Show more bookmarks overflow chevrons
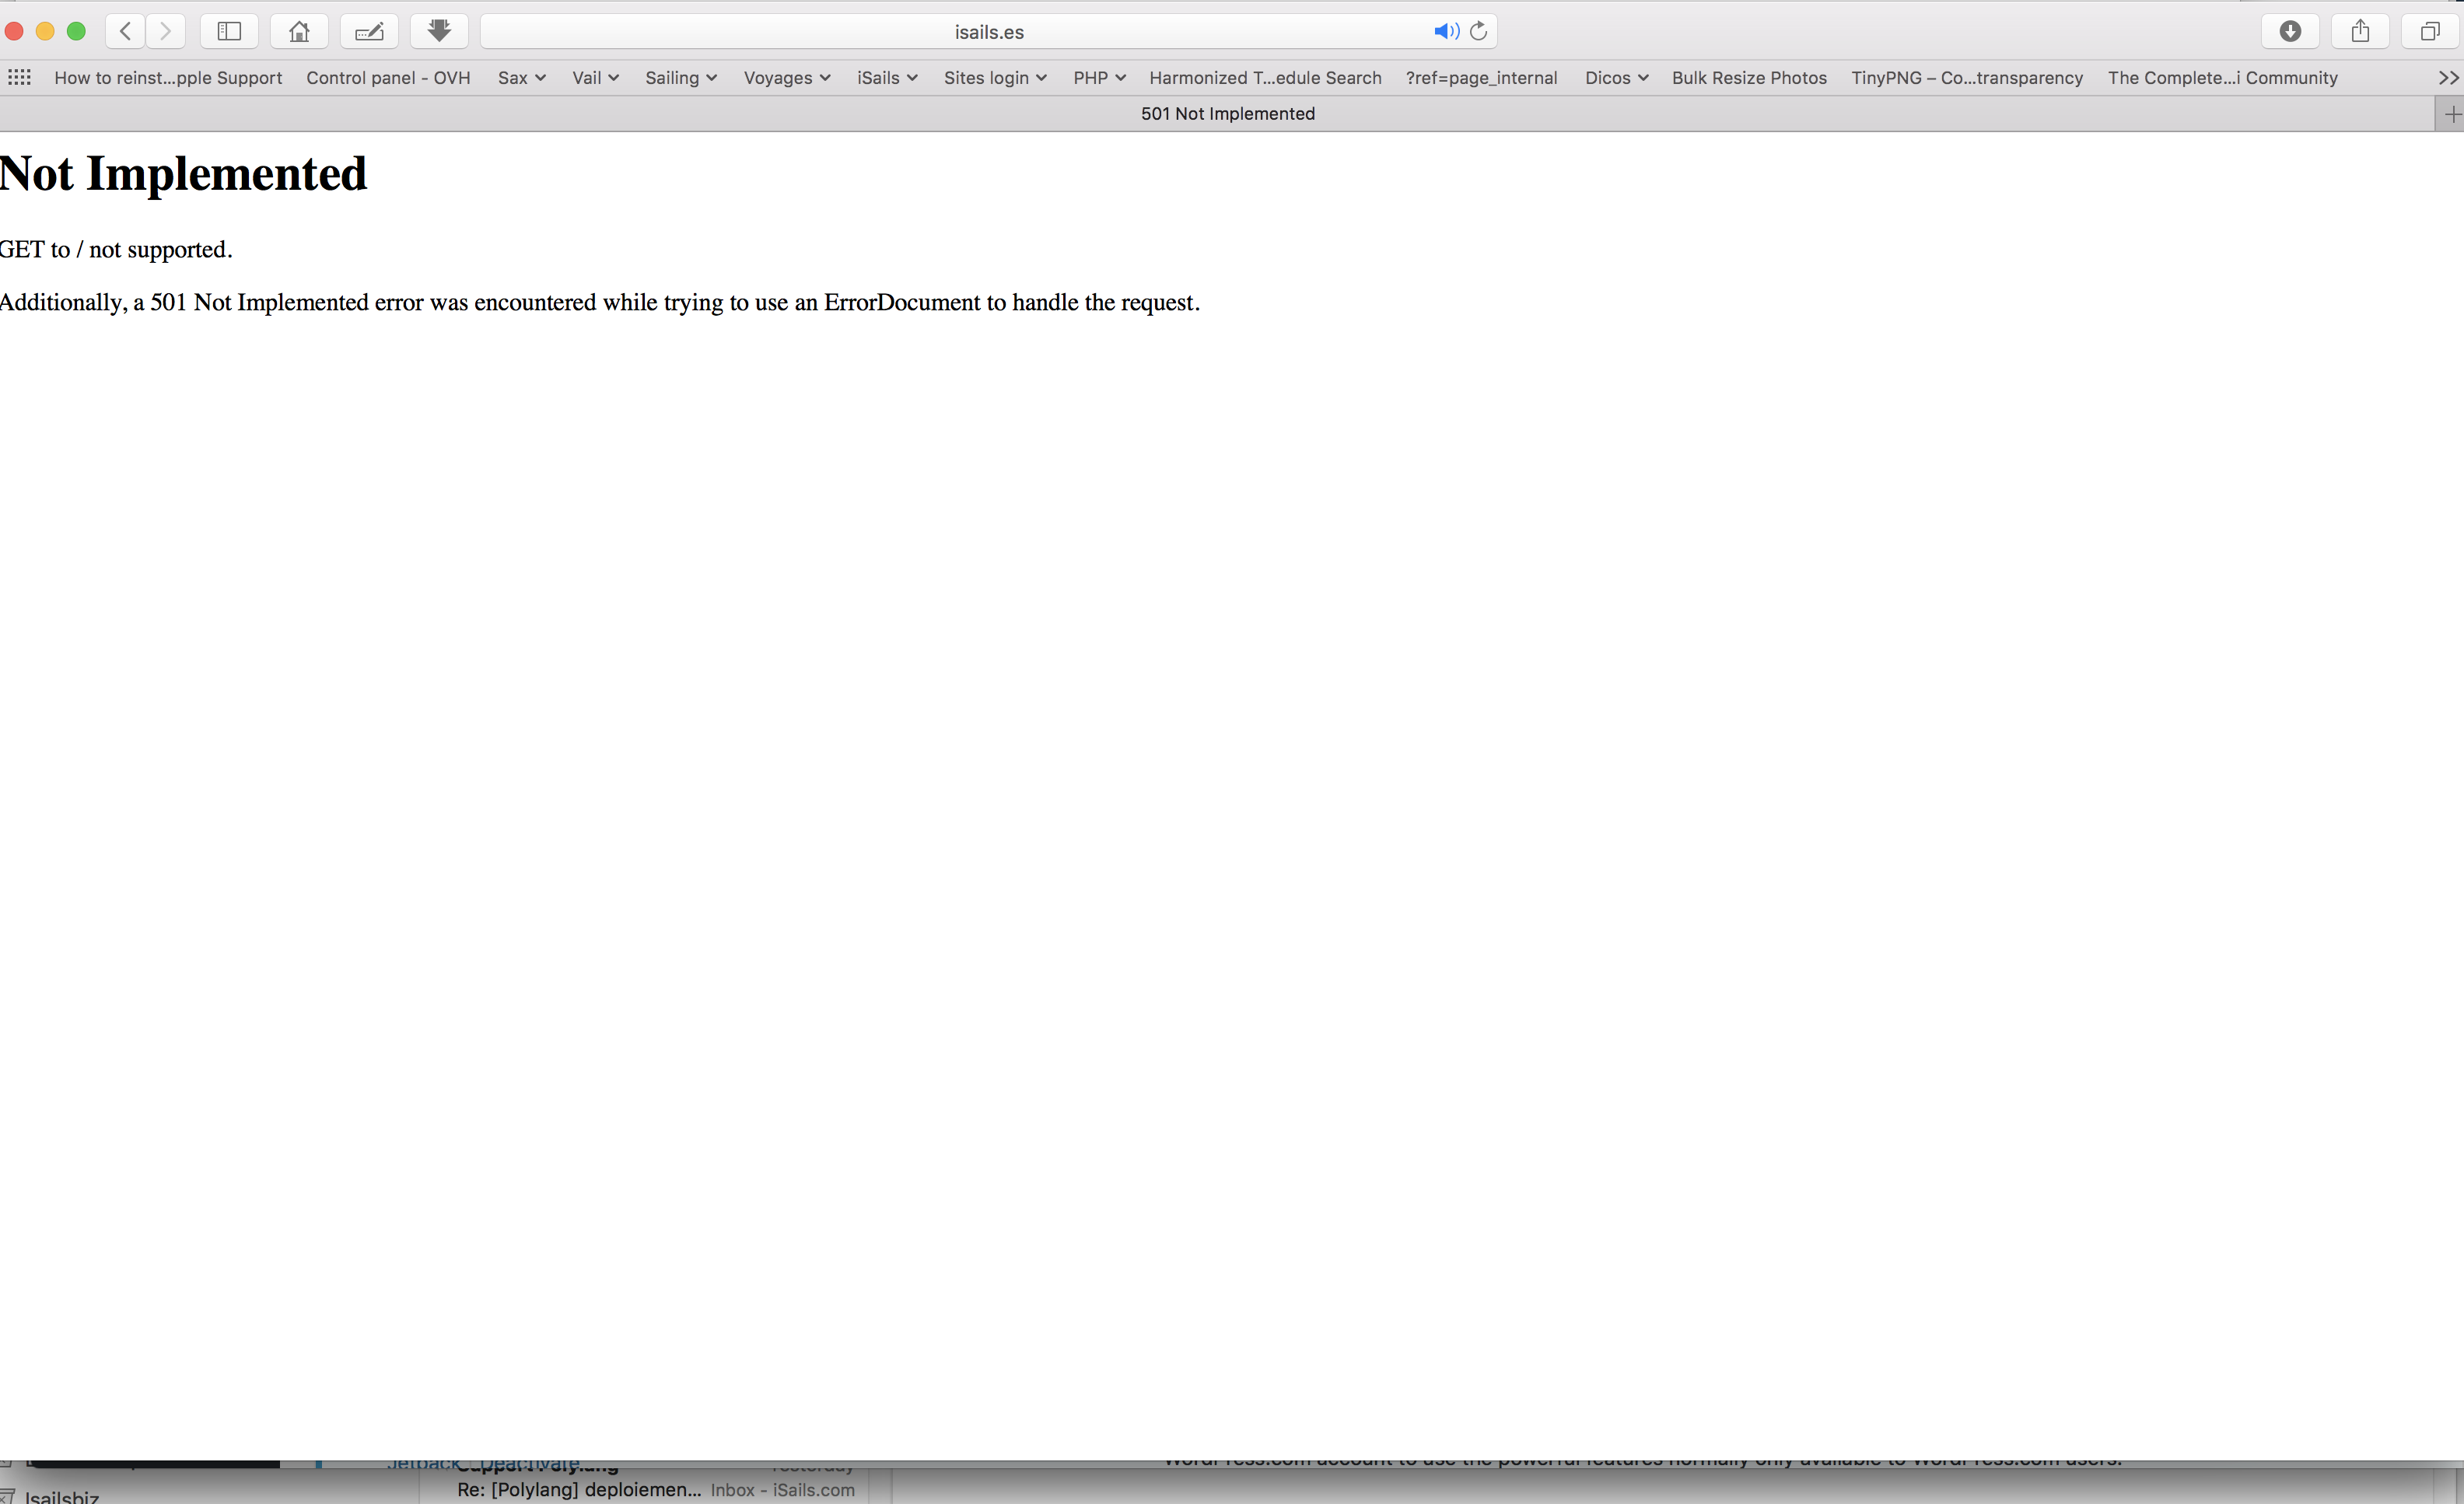 point(2448,78)
